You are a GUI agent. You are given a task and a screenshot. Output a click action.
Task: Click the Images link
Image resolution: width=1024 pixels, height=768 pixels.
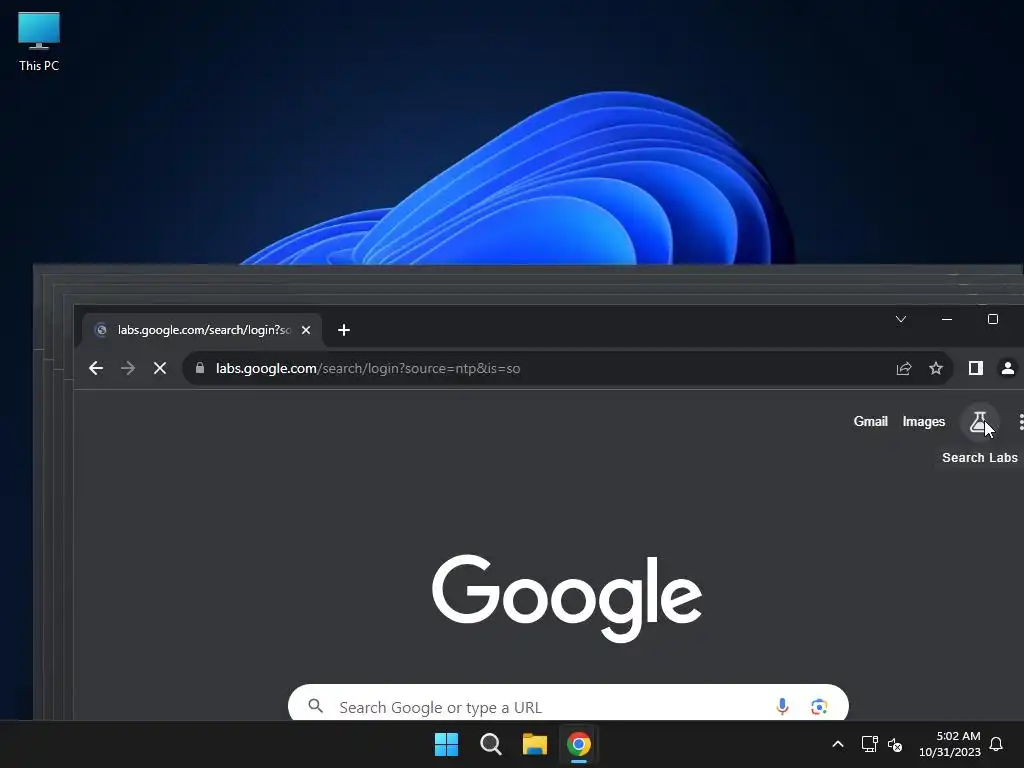pyautogui.click(x=923, y=422)
